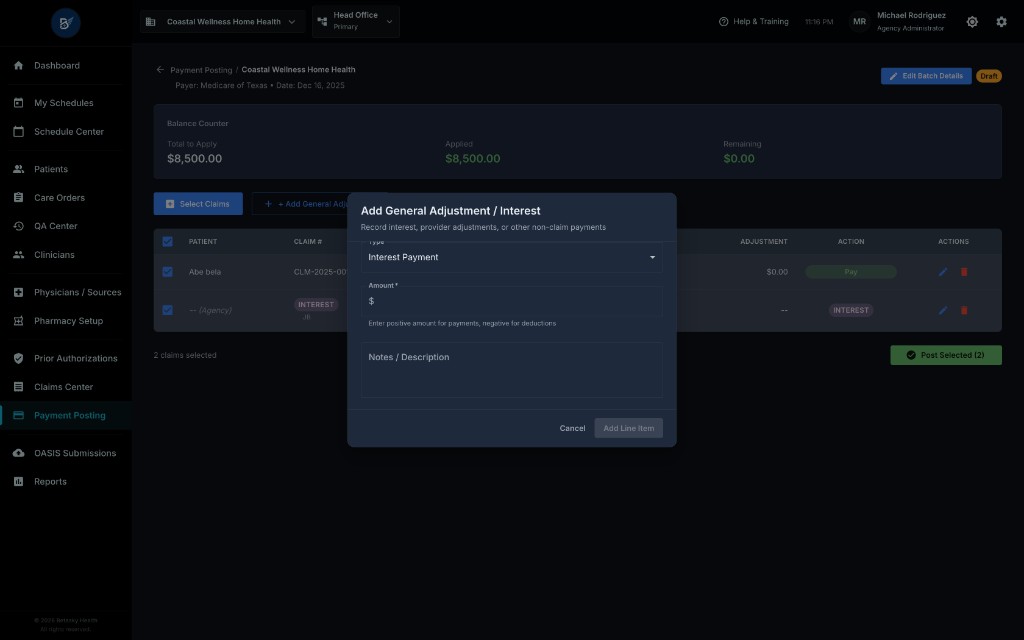Delete the Abe bela claim row

(x=964, y=272)
